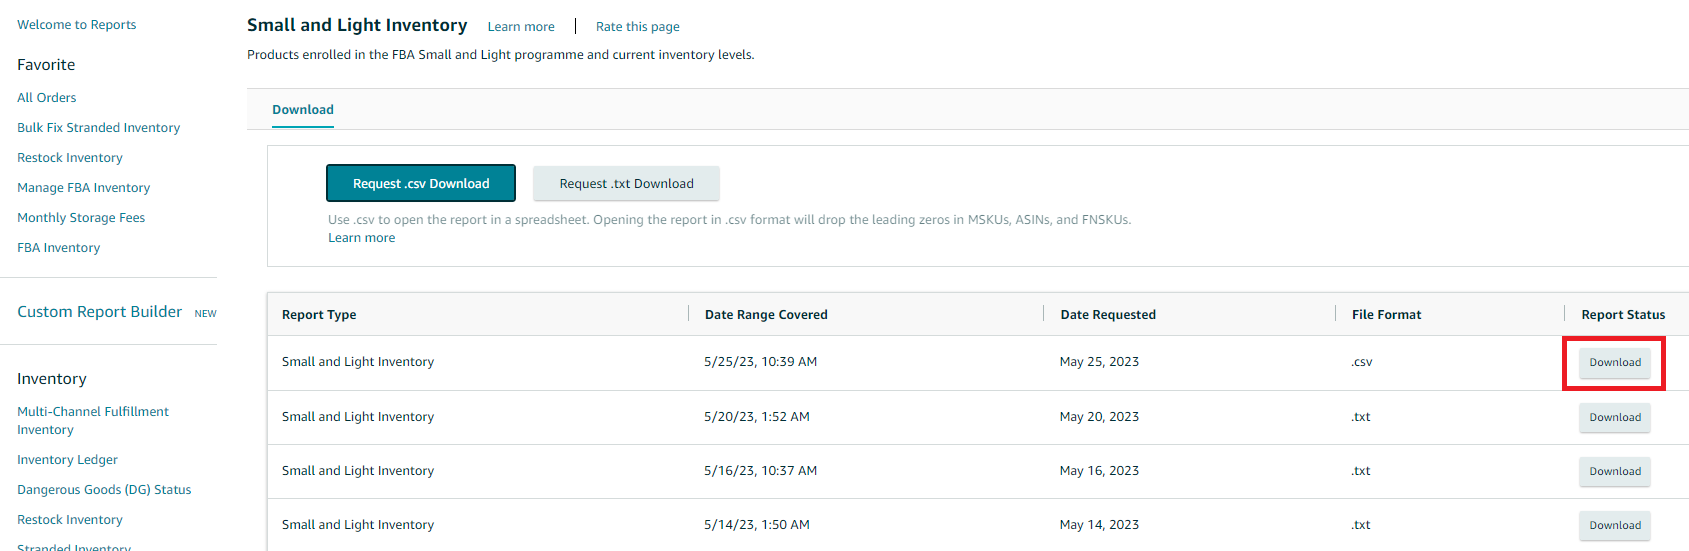This screenshot has height=551, width=1689.
Task: Download the May 25, 2023 .csv report
Action: tap(1614, 362)
